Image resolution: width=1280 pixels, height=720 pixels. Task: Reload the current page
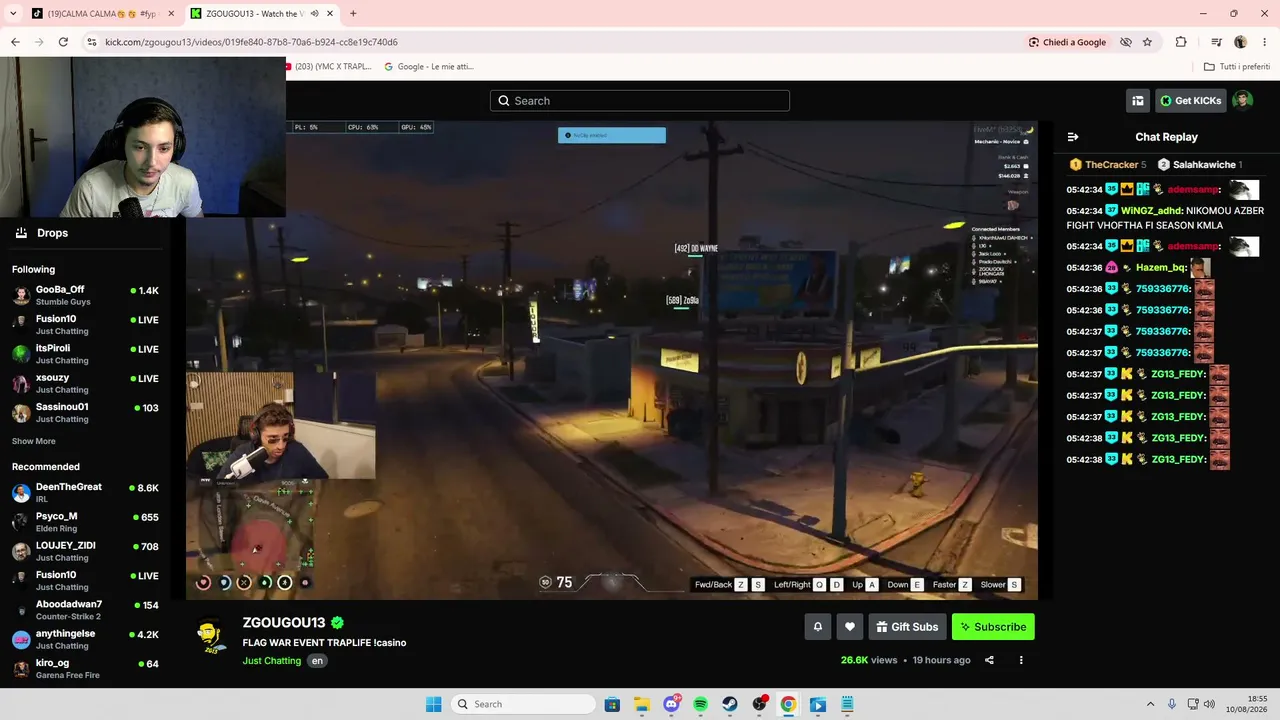pyautogui.click(x=63, y=42)
